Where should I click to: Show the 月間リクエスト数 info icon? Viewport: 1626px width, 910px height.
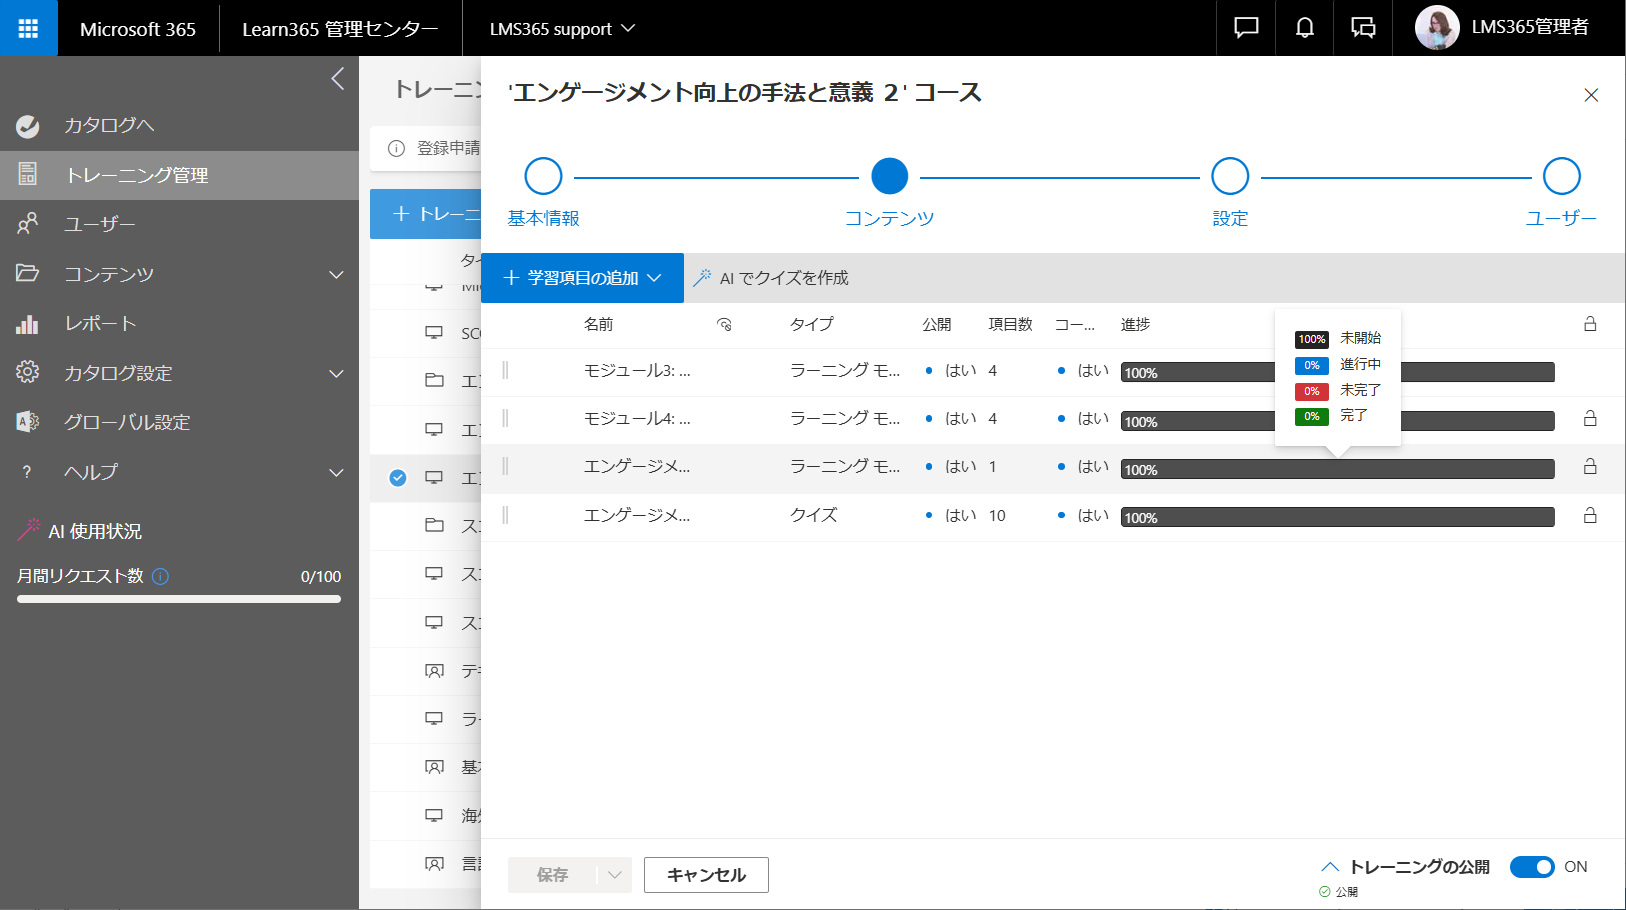pyautogui.click(x=160, y=576)
